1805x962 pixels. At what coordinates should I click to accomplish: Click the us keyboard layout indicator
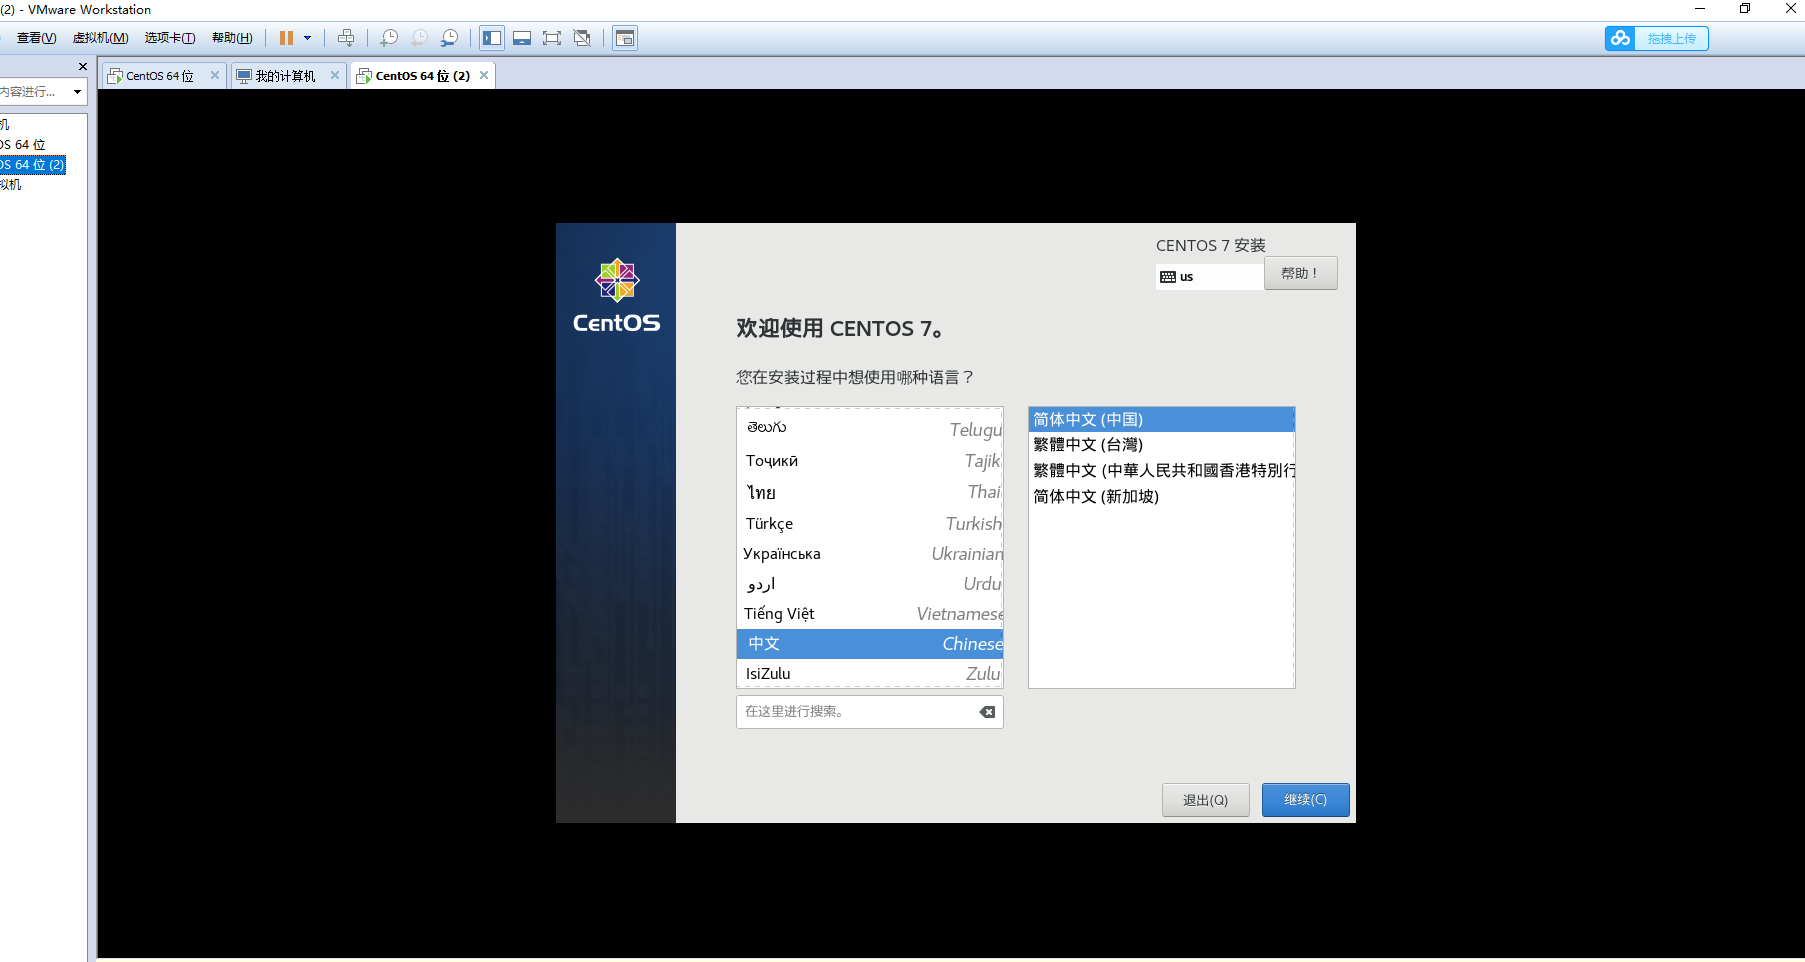(x=1209, y=277)
